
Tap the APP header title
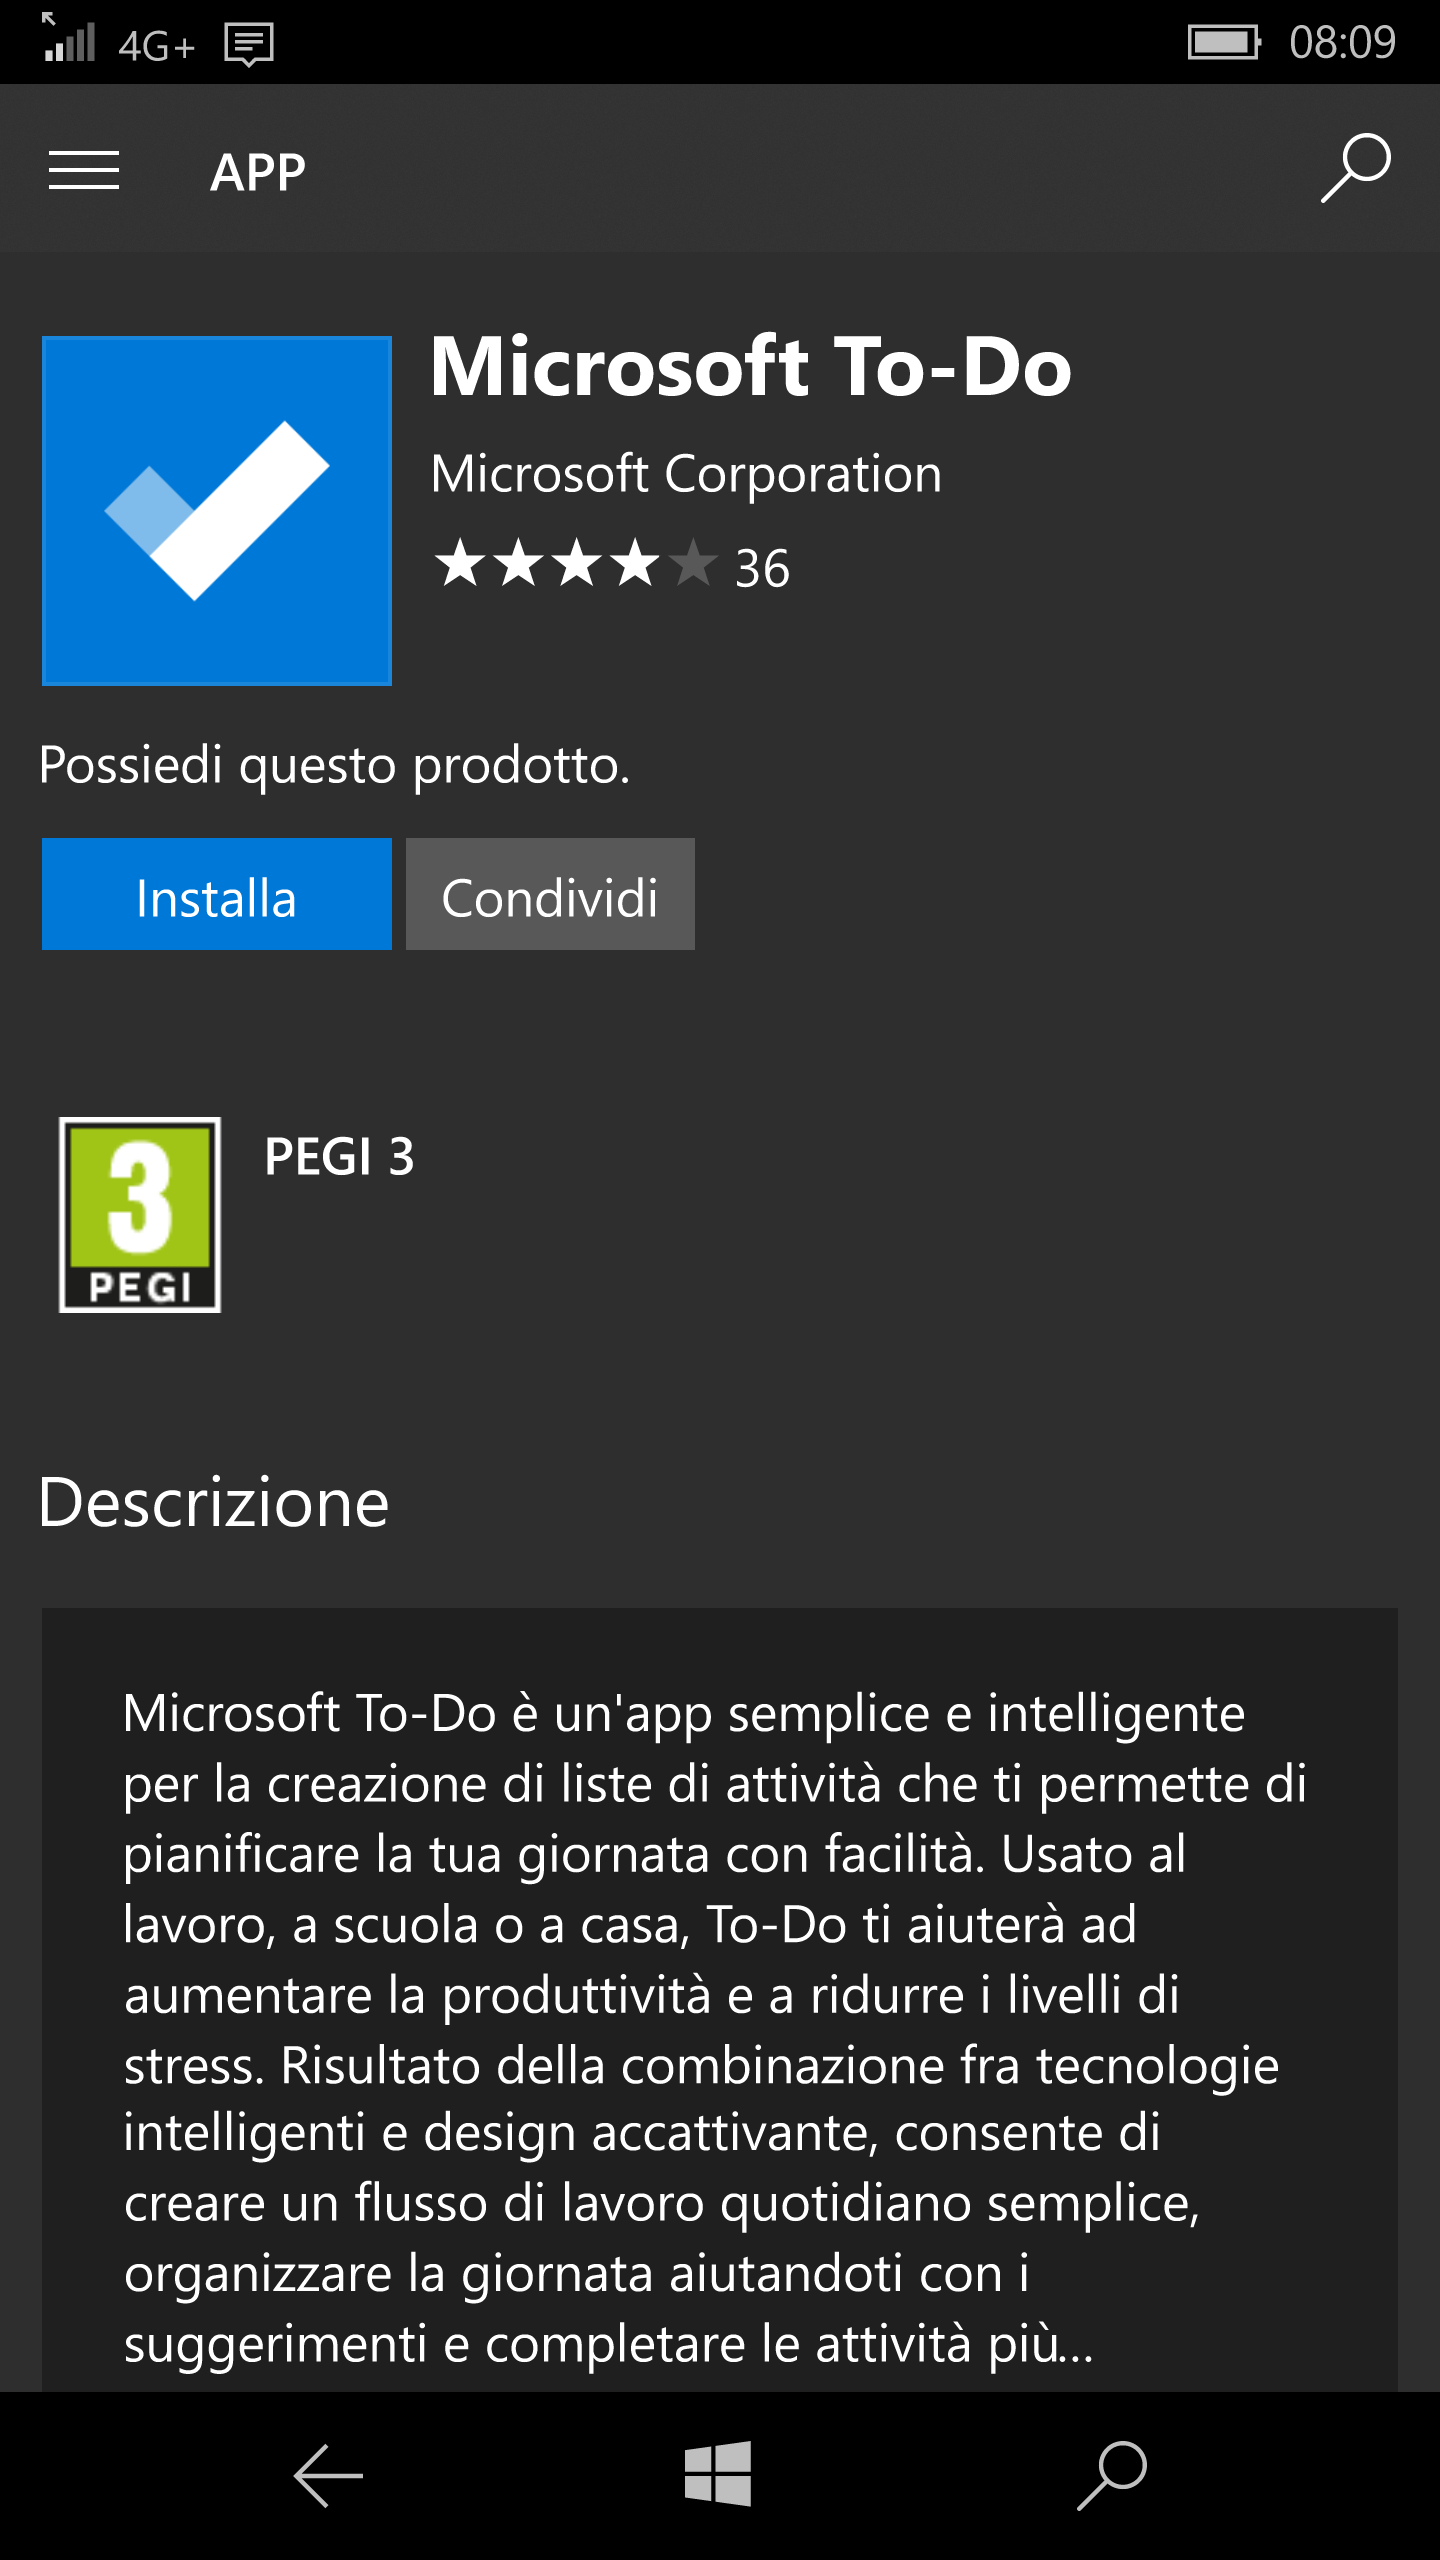click(258, 172)
